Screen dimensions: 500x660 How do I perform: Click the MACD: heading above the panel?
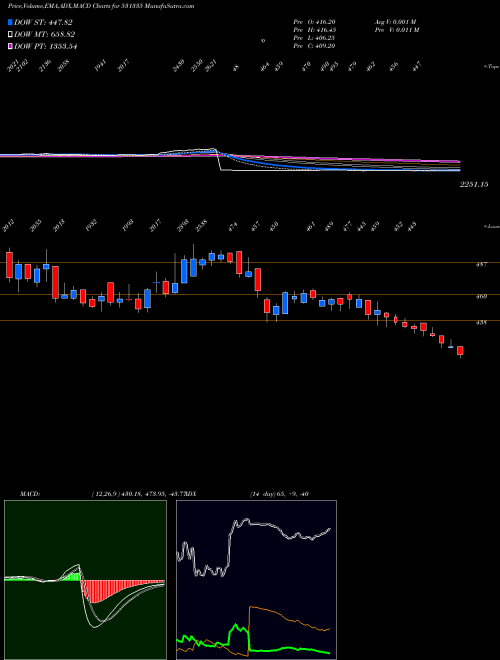click(29, 494)
